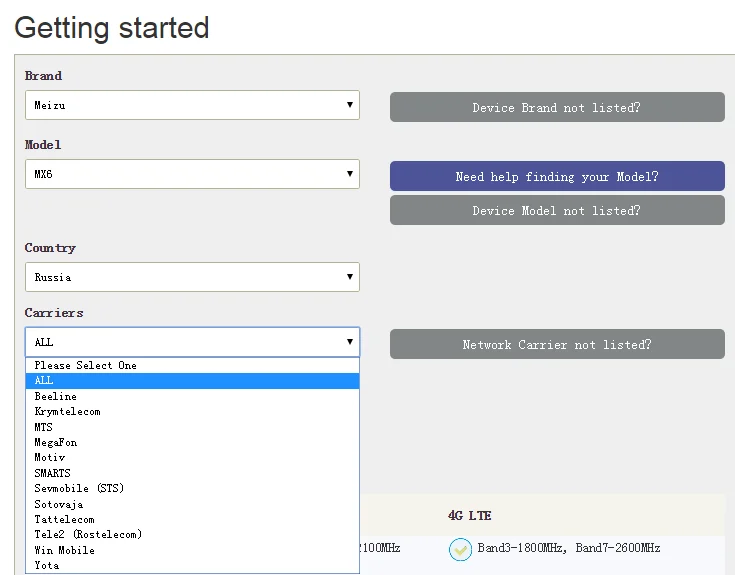
Task: Select Tattelecom carrier option
Action: 192,519
